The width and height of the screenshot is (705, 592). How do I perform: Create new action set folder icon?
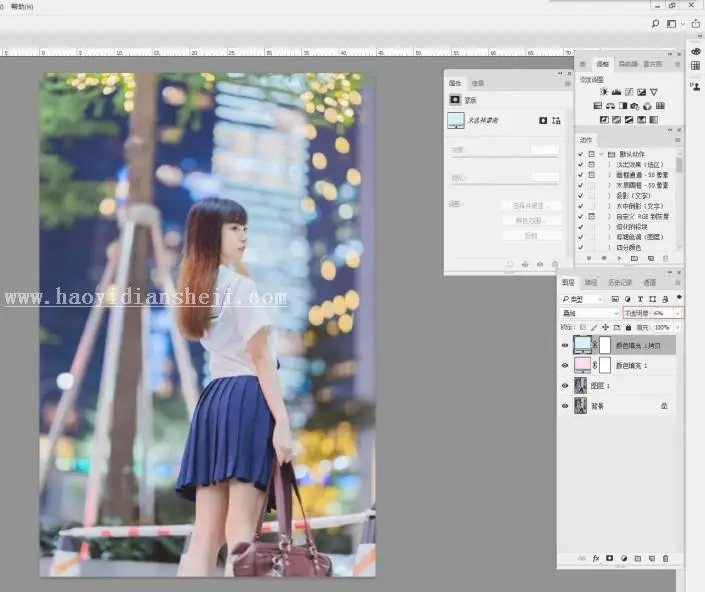(634, 258)
